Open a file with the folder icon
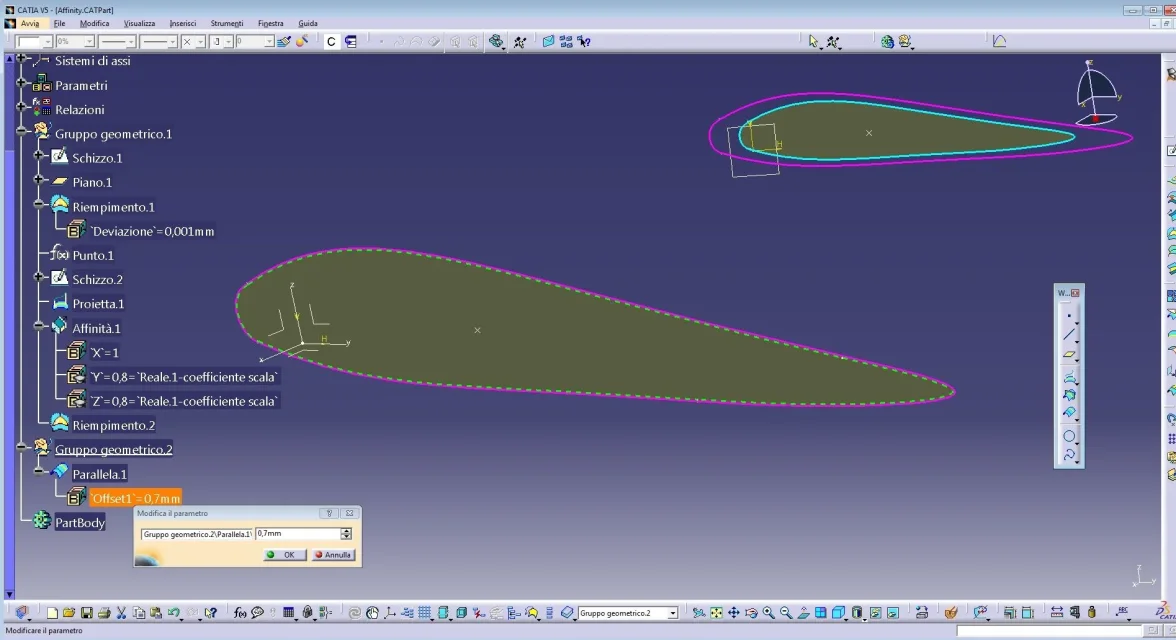Screen dimensions: 1176x640 [69, 613]
